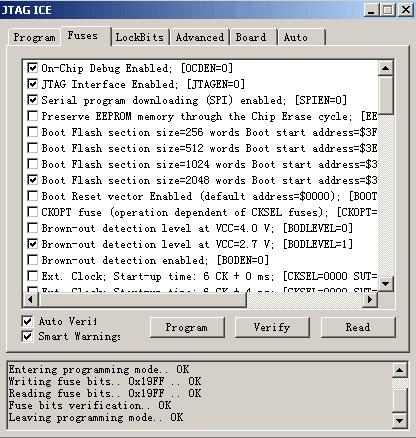Click log panel scroll down arrow

[x=399, y=420]
